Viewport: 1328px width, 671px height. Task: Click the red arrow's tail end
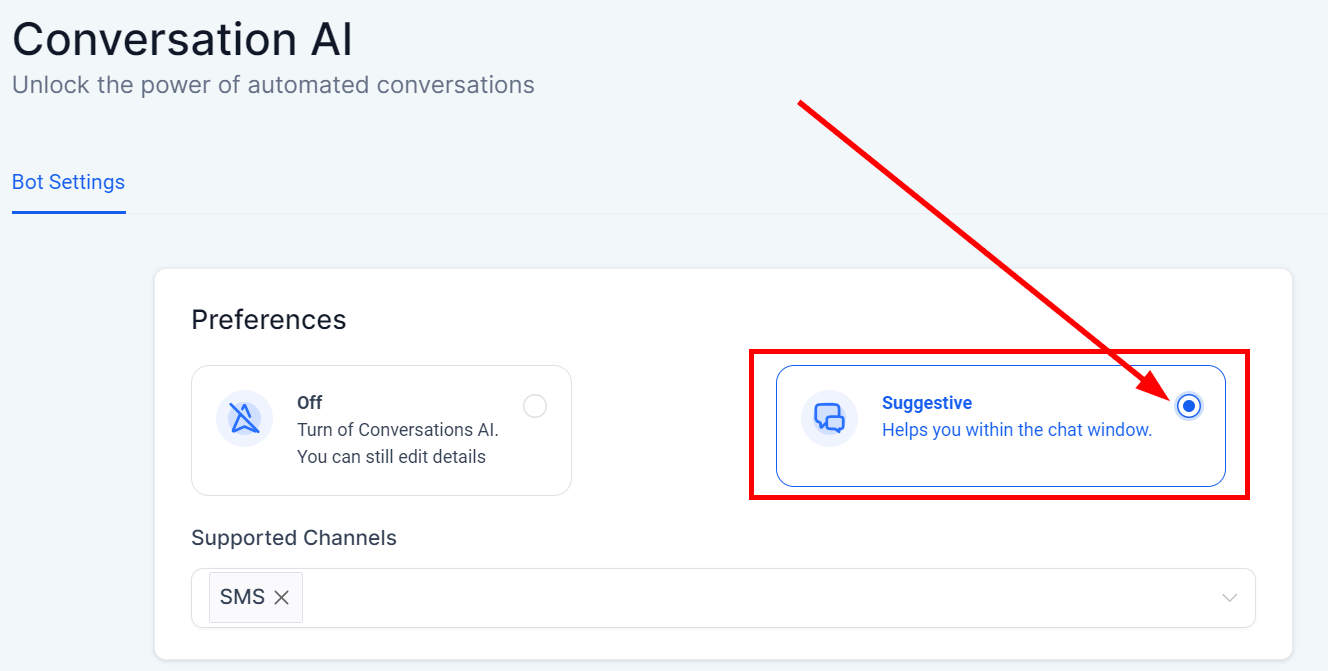coord(802,104)
